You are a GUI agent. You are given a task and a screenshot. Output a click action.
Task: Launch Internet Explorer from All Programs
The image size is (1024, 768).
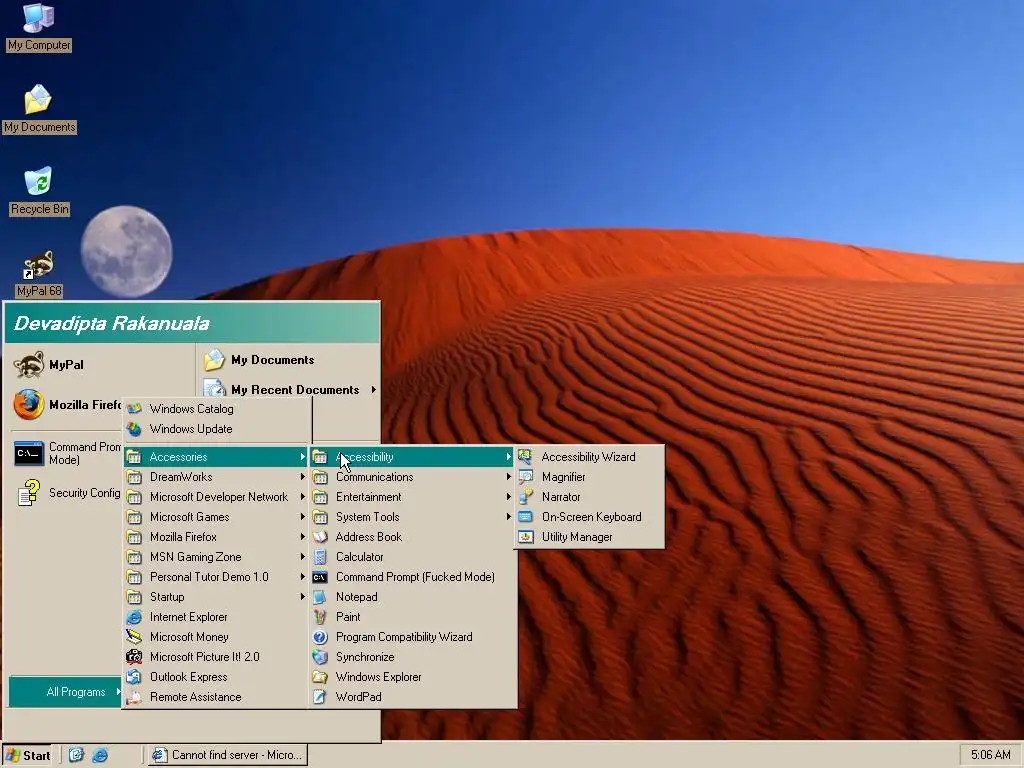[x=216, y=617]
